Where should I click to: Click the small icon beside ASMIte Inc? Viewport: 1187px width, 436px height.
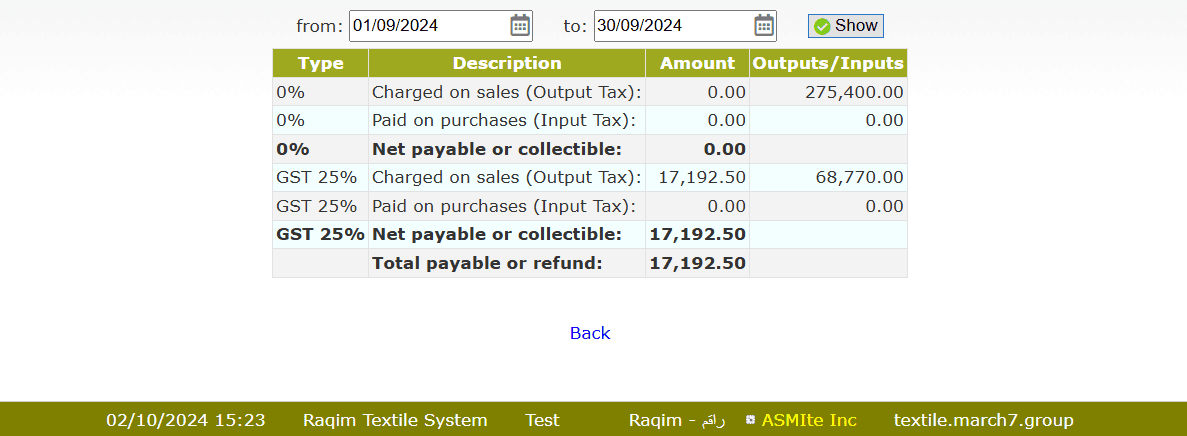coord(750,420)
